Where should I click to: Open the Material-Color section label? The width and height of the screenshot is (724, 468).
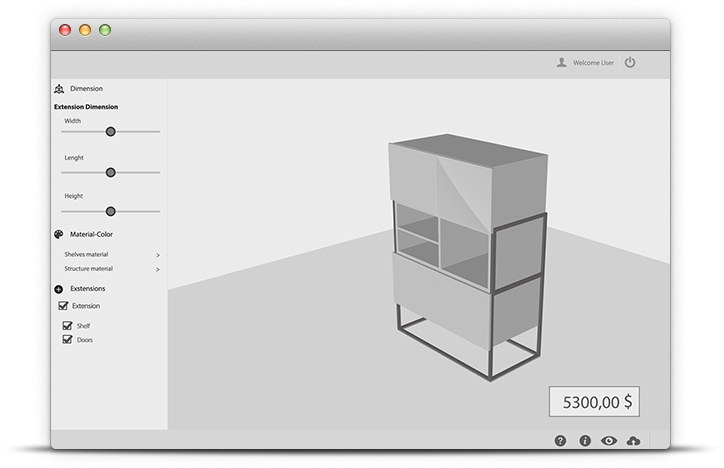point(91,234)
